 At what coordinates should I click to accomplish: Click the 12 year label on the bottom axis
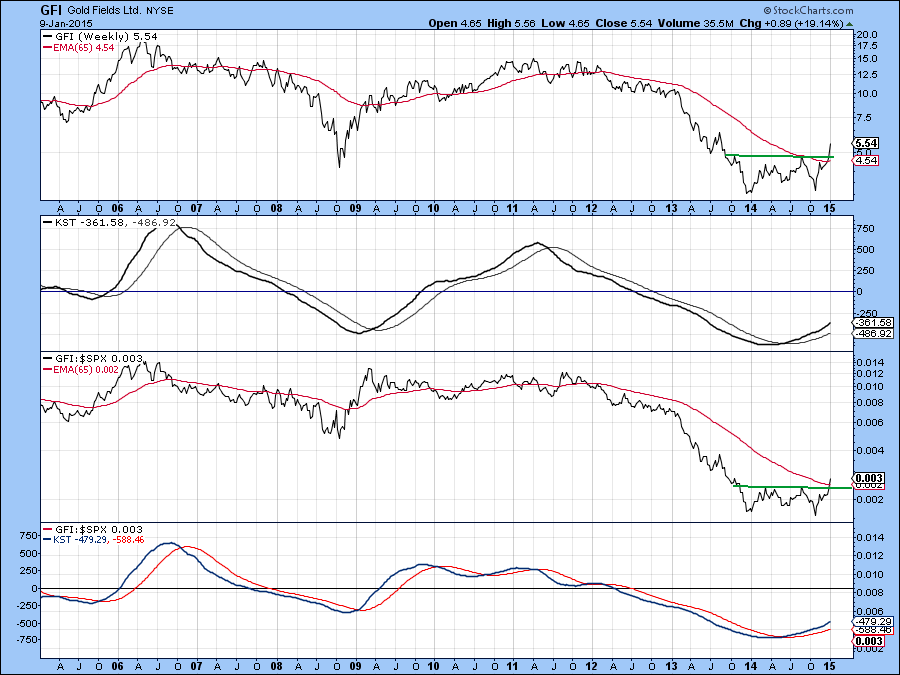point(592,666)
